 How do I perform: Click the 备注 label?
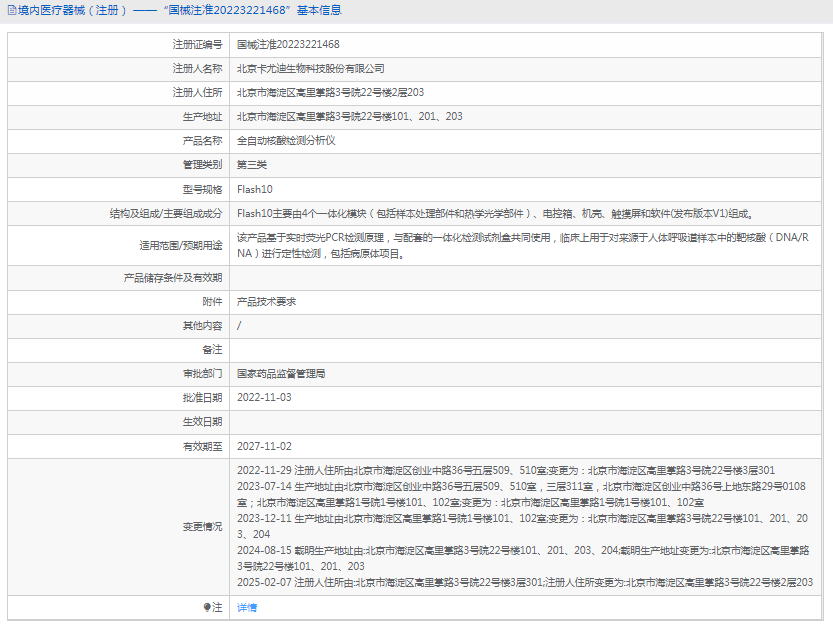pos(212,350)
